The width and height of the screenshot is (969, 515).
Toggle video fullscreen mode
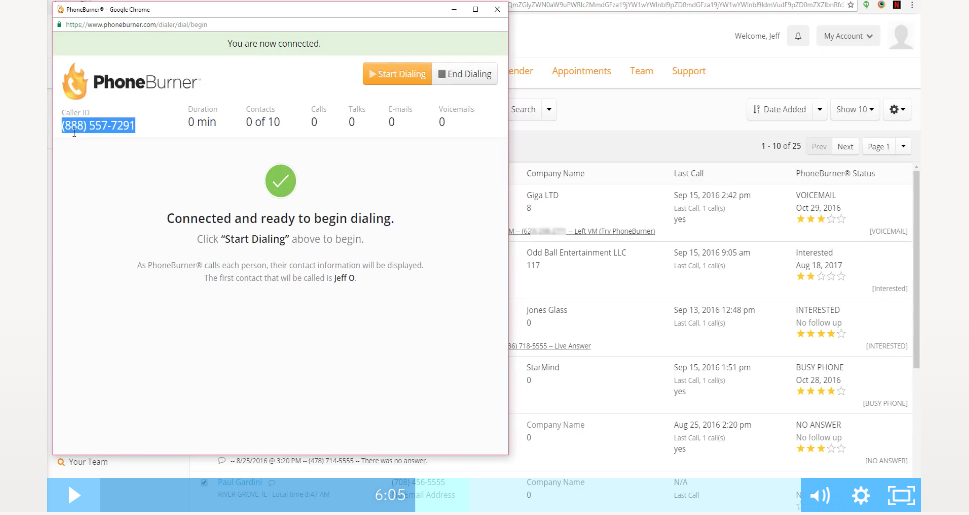[901, 495]
